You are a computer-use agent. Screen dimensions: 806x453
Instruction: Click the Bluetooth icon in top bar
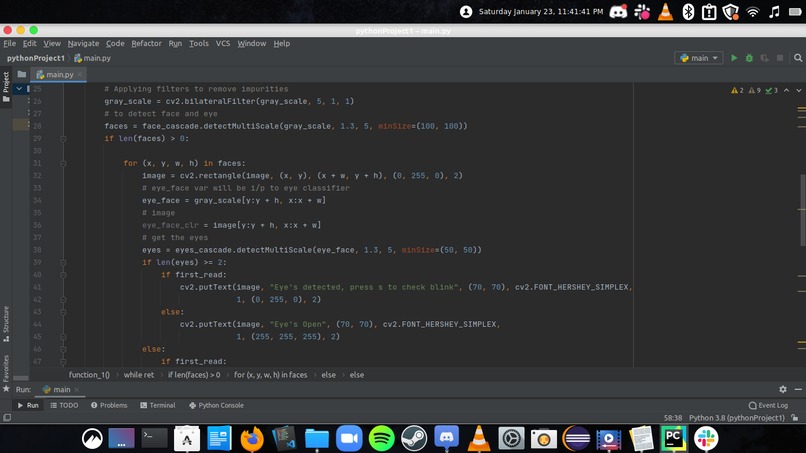point(688,12)
